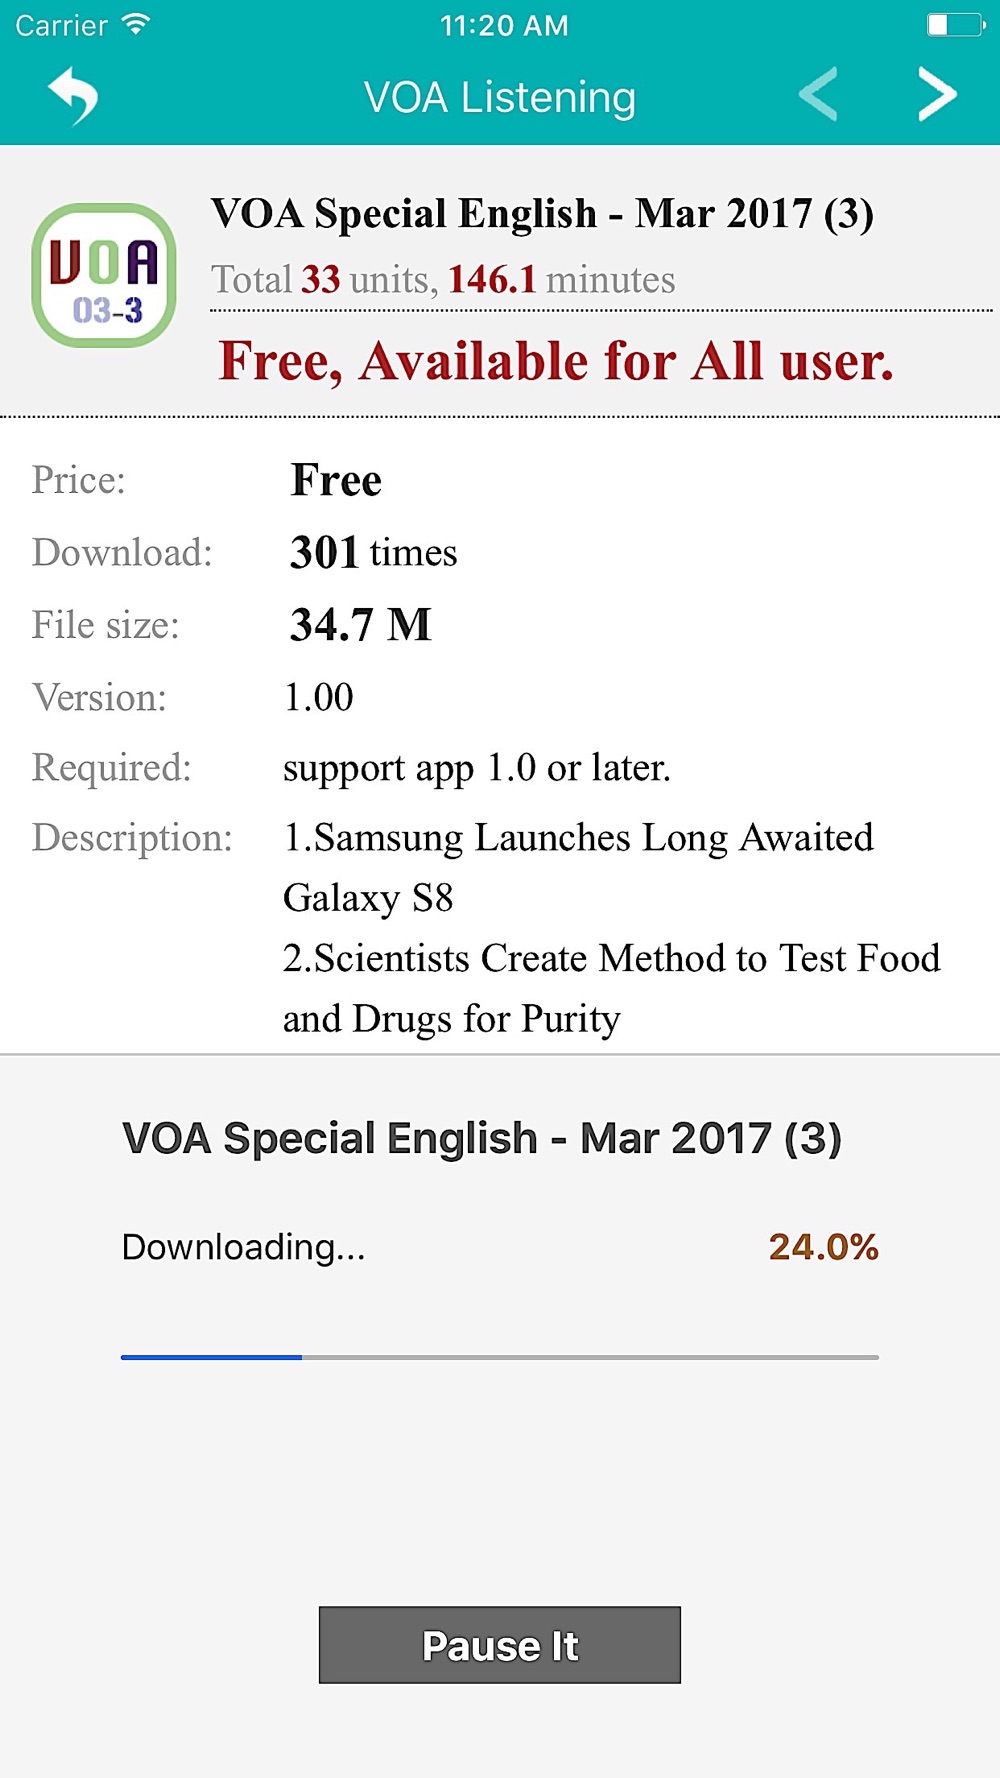1000x1778 pixels.
Task: Tap the Carrier label in status bar
Action: click(x=61, y=25)
